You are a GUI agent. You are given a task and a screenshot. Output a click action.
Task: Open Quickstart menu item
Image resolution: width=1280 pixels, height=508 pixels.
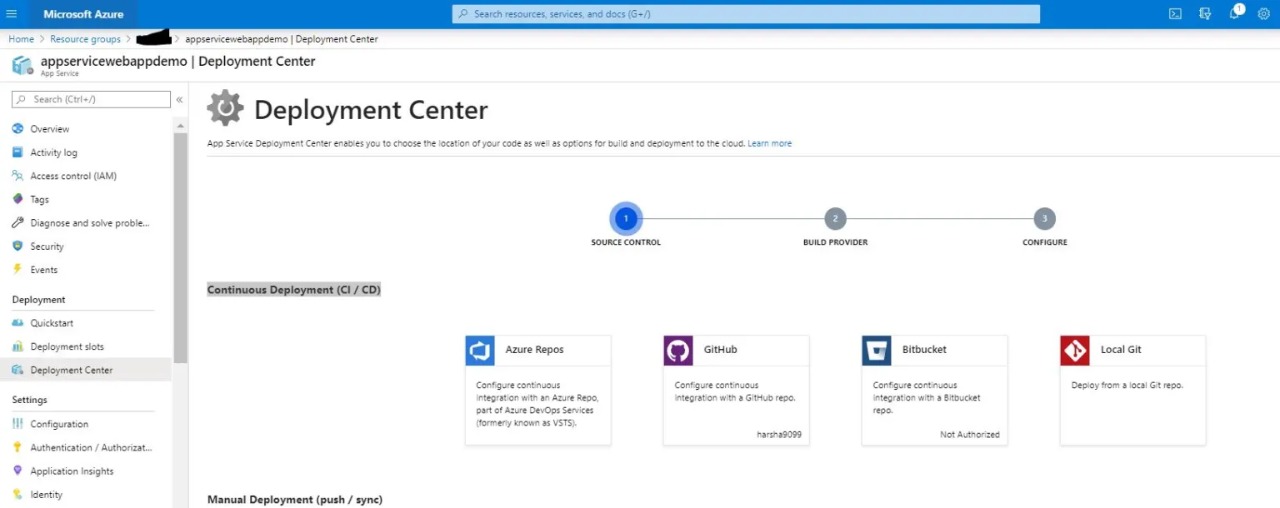[x=52, y=323]
